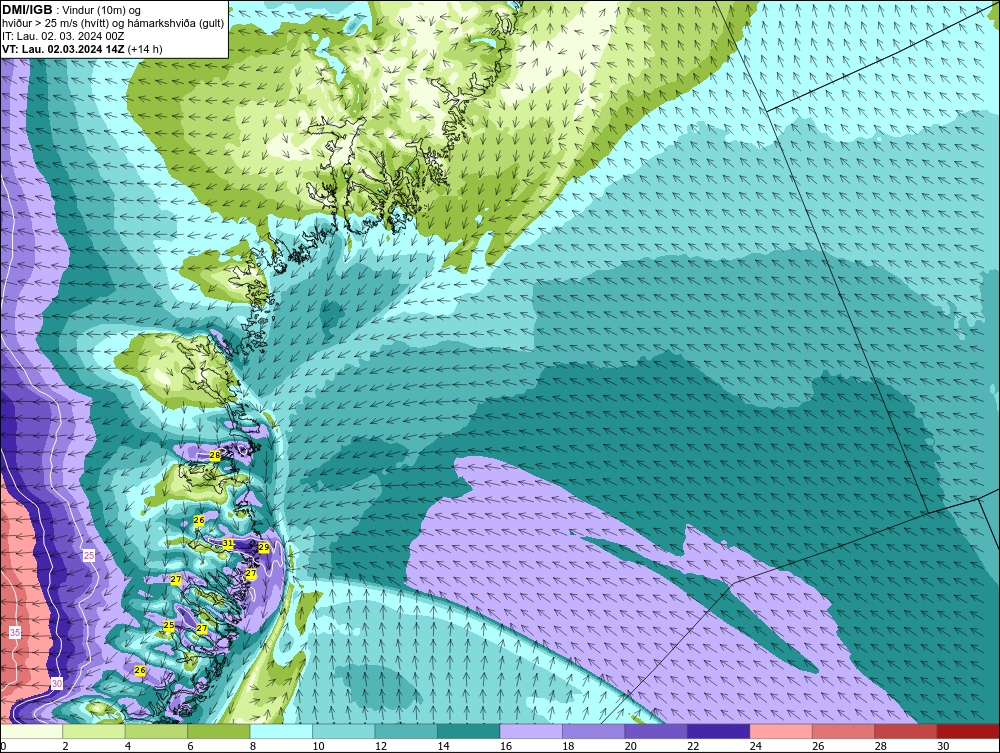This screenshot has width=1000, height=753.
Task: Select the 18–20 m/s purple legend swatch
Action: pos(594,731)
